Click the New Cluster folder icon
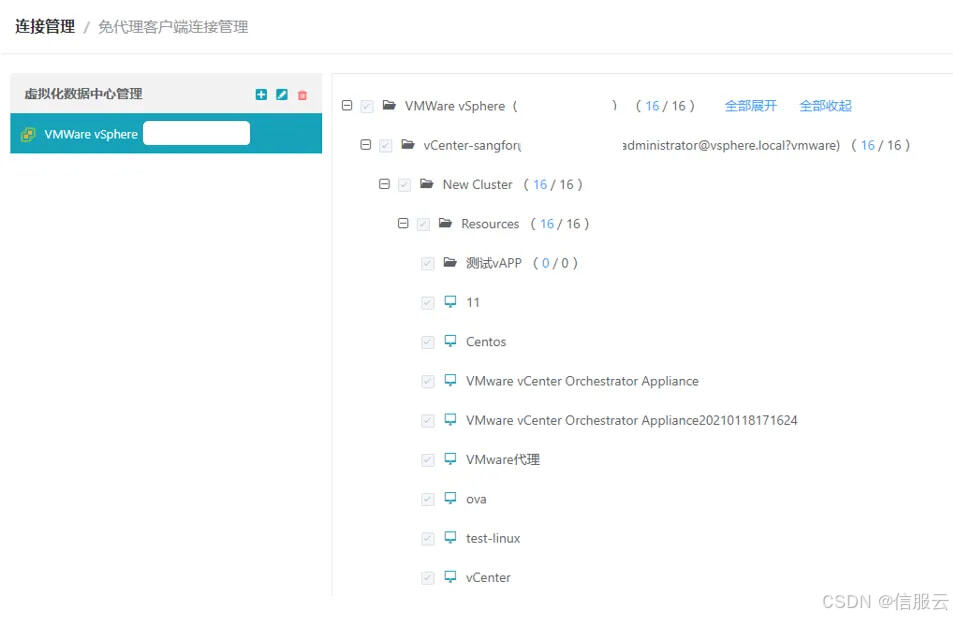Screen dimensions: 953x619 tap(427, 184)
